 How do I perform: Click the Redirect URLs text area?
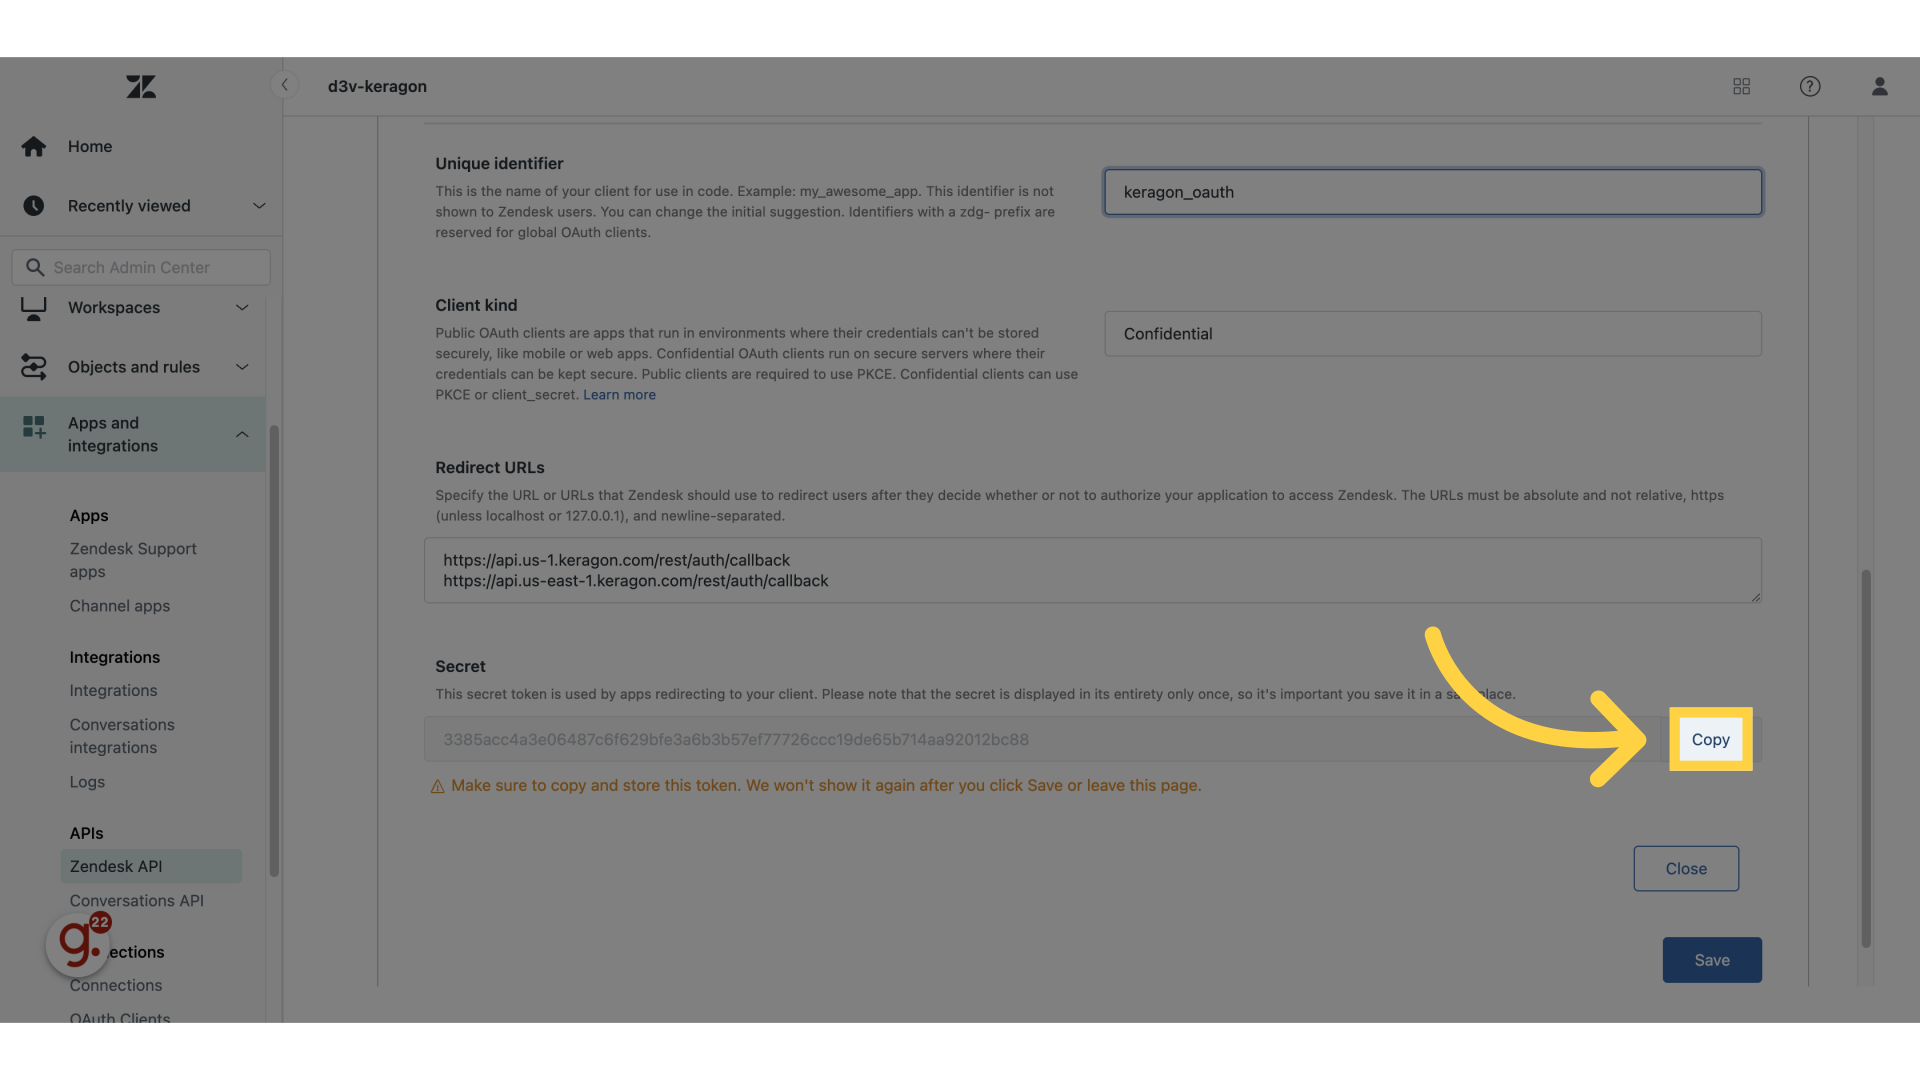(x=1092, y=571)
